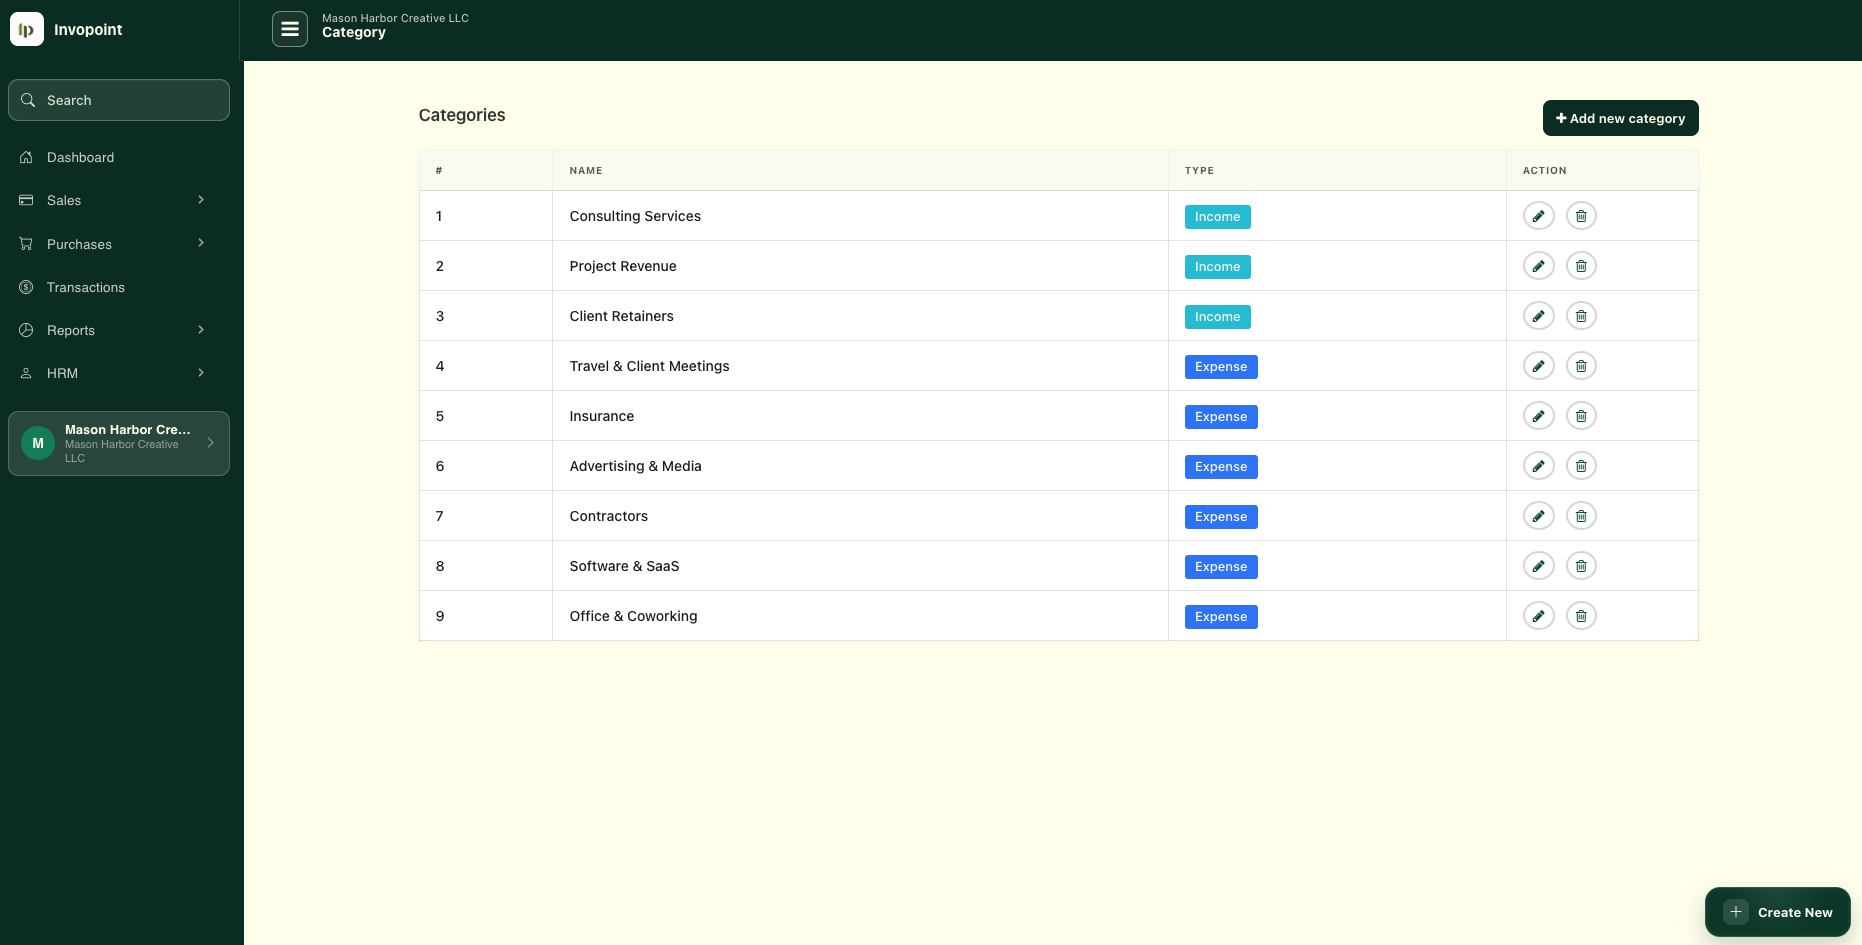Edit the Software & SaaS category
The width and height of the screenshot is (1862, 945).
pyautogui.click(x=1538, y=566)
